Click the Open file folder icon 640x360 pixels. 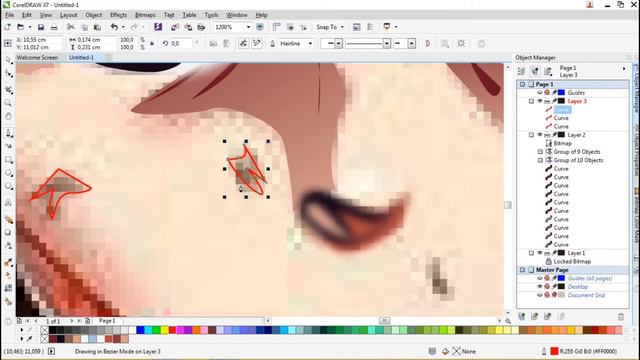(20, 27)
